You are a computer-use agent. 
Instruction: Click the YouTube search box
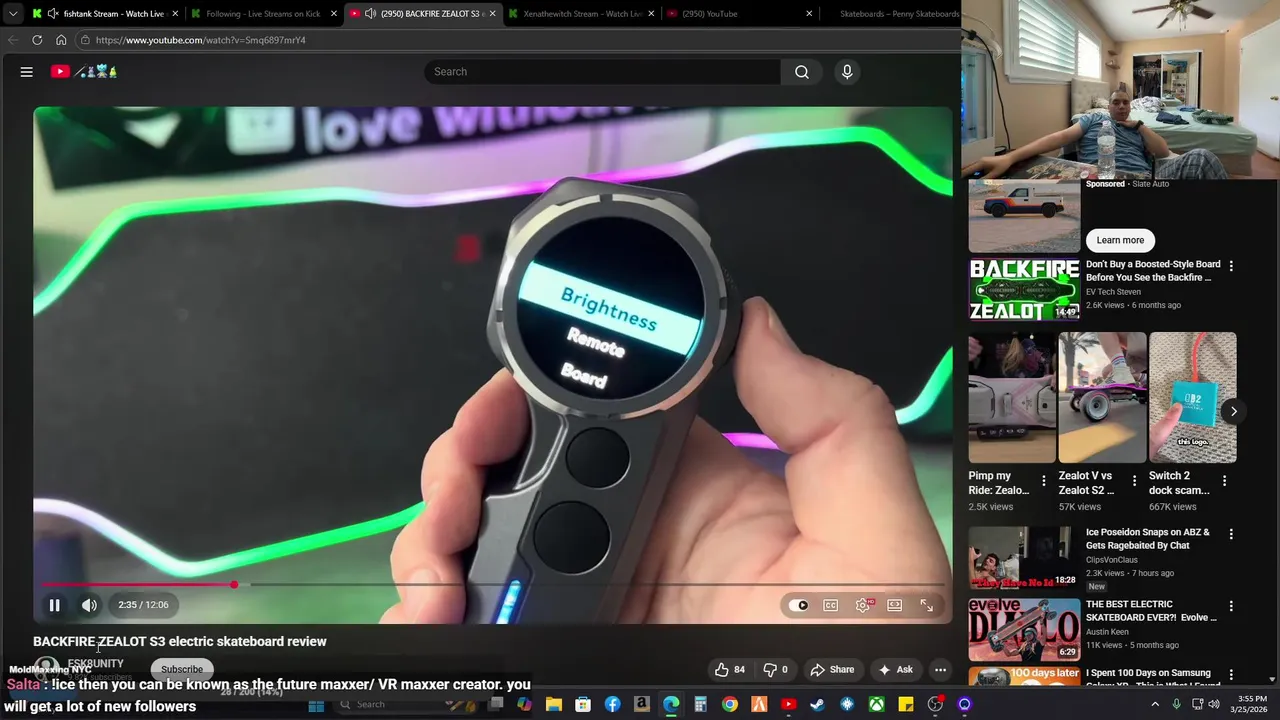[x=603, y=72]
